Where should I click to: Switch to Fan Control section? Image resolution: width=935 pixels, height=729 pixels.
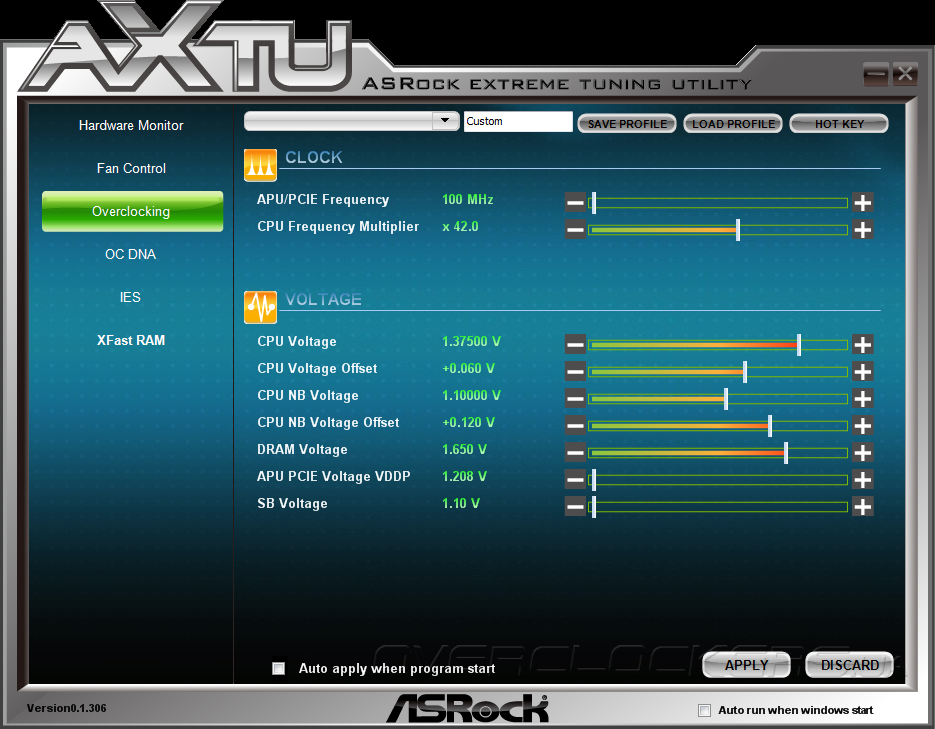point(131,168)
